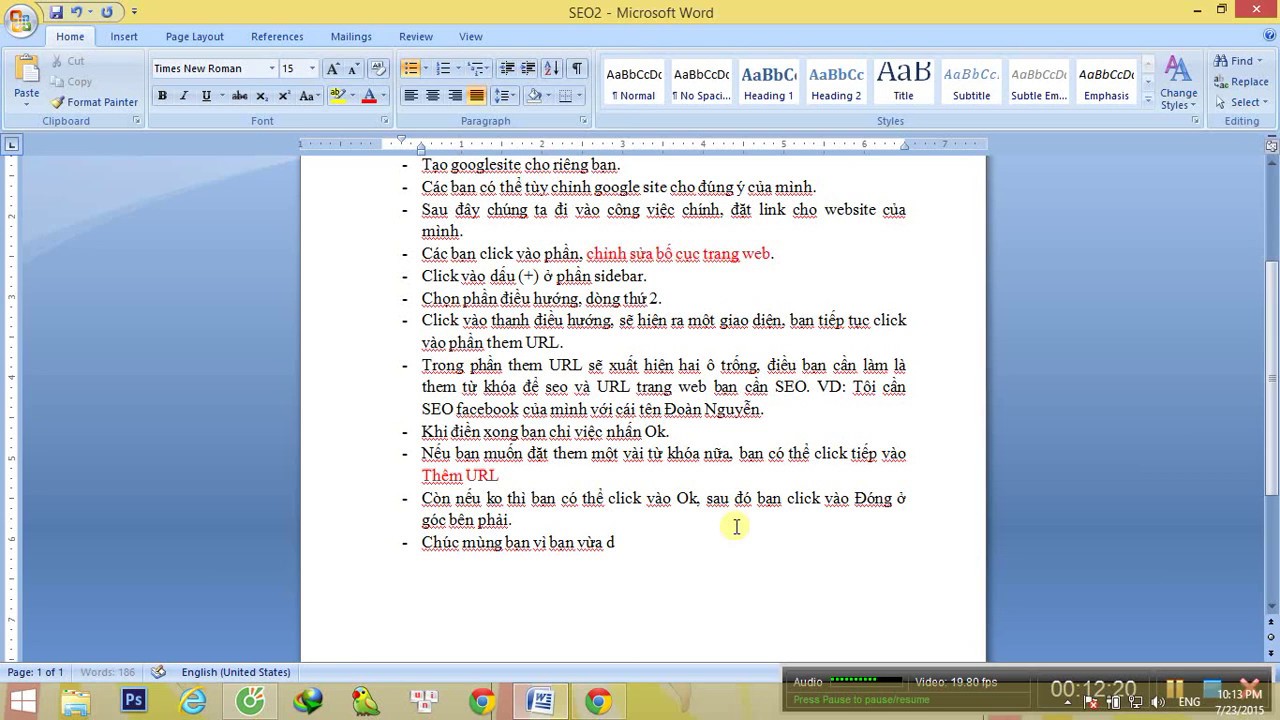Screen dimensions: 1280x720
Task: Toggle Bold formatting
Action: (162, 96)
